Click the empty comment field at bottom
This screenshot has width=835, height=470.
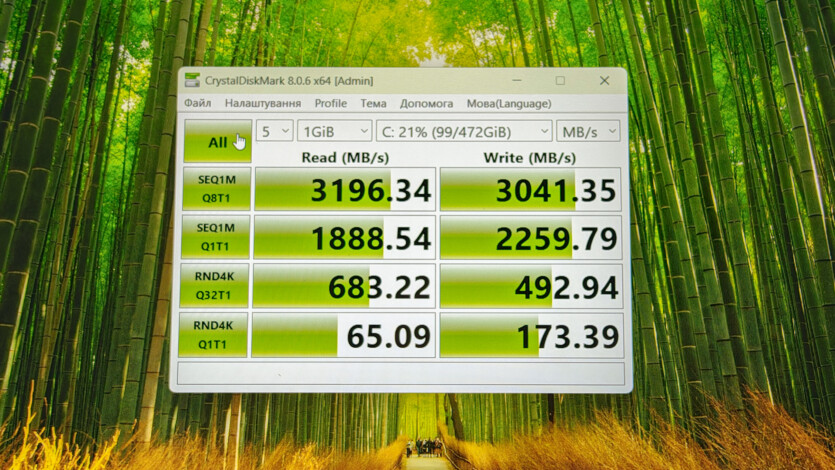pos(400,374)
